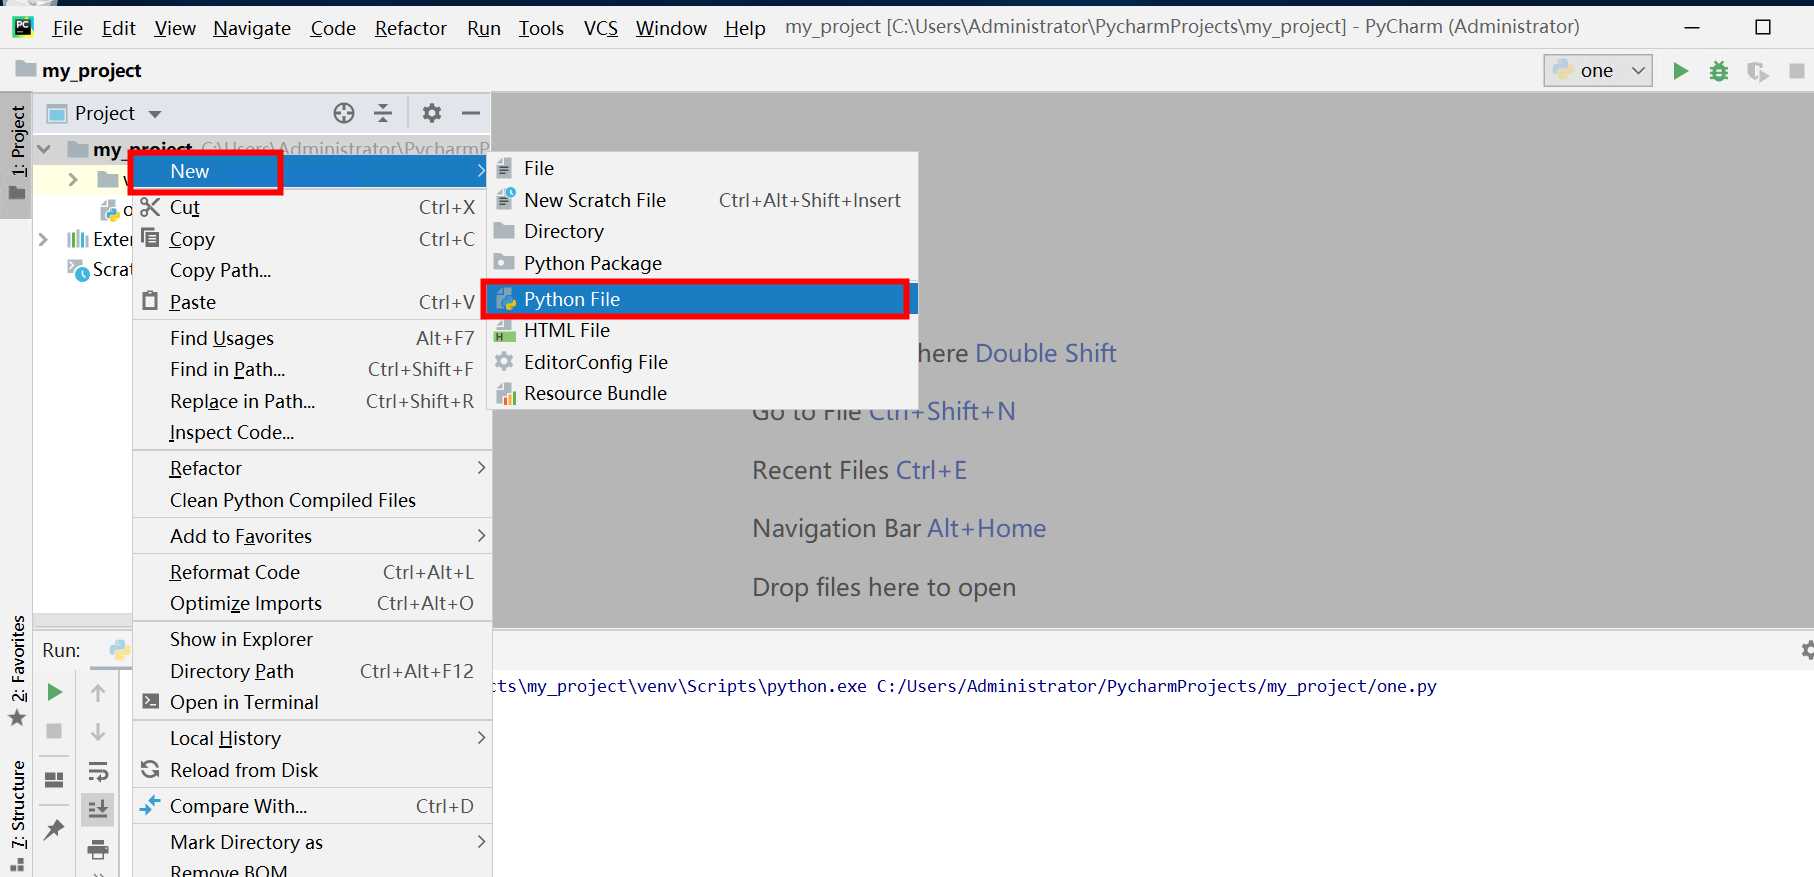This screenshot has width=1814, height=877.
Task: Click the up-arrow stack trace icon
Action: [98, 692]
